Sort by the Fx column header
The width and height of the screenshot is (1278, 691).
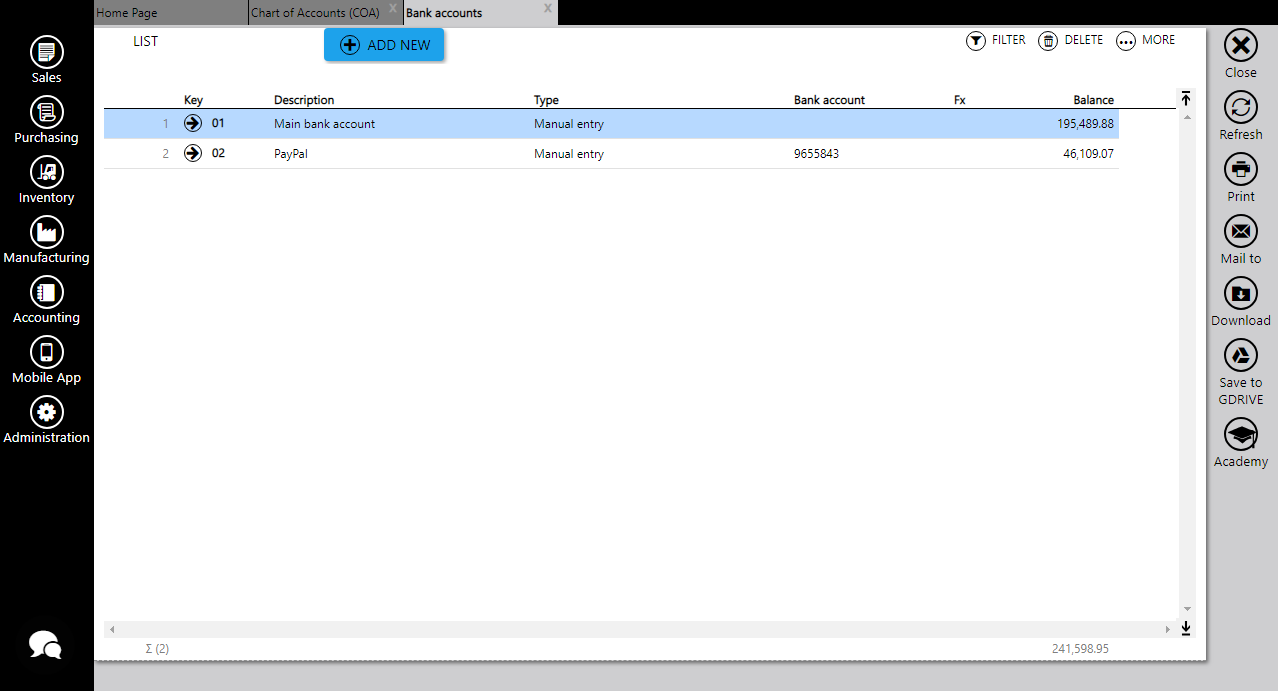pyautogui.click(x=960, y=100)
